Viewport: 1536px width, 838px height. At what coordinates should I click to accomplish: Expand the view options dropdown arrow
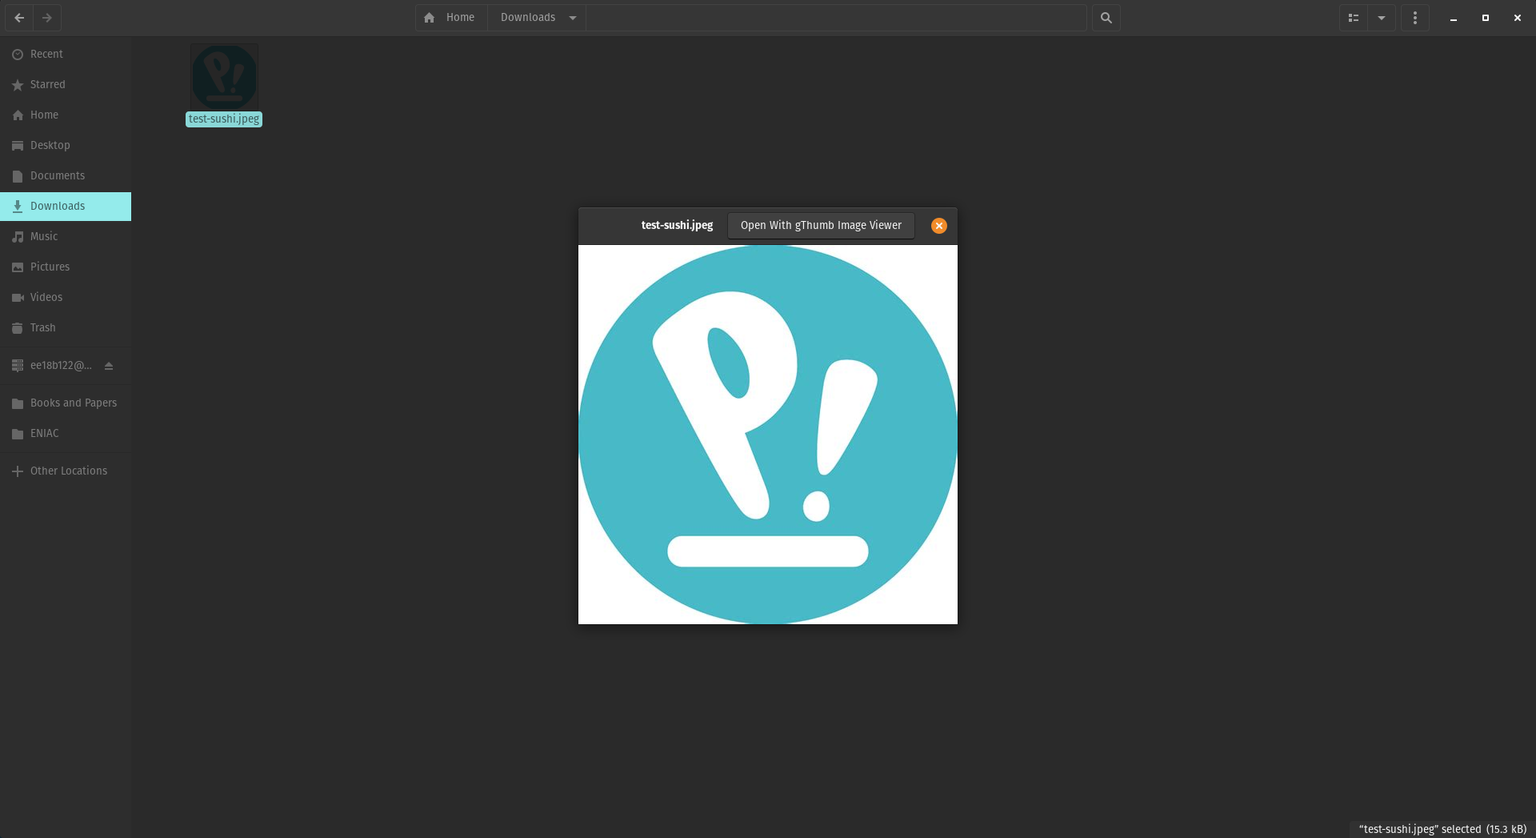coord(1381,17)
